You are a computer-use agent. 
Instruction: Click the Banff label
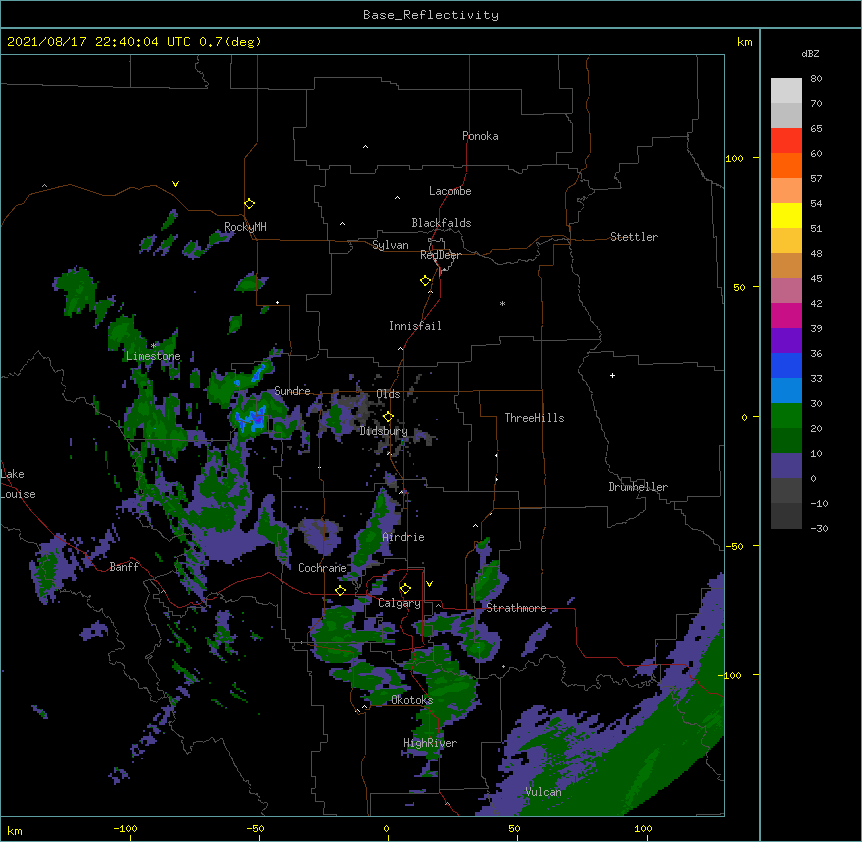point(124,567)
